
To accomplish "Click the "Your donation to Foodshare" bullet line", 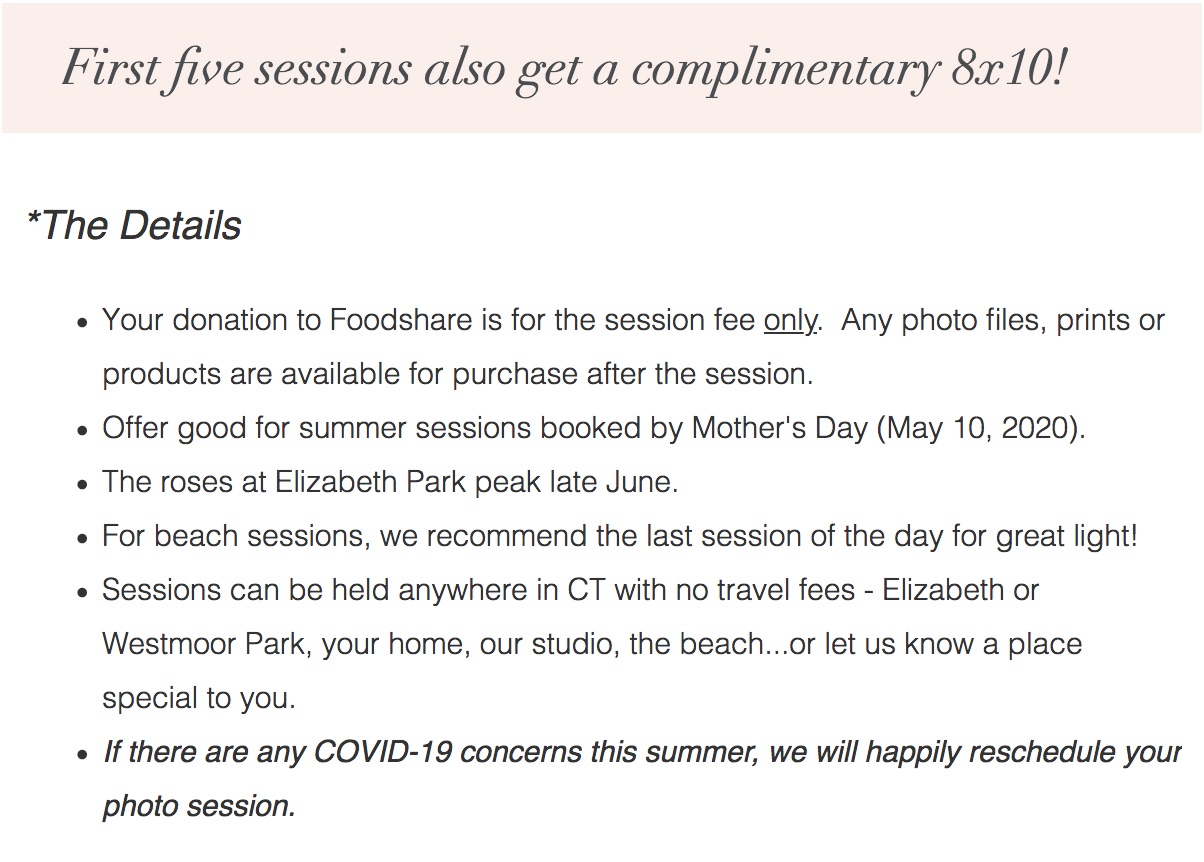I will coord(634,322).
